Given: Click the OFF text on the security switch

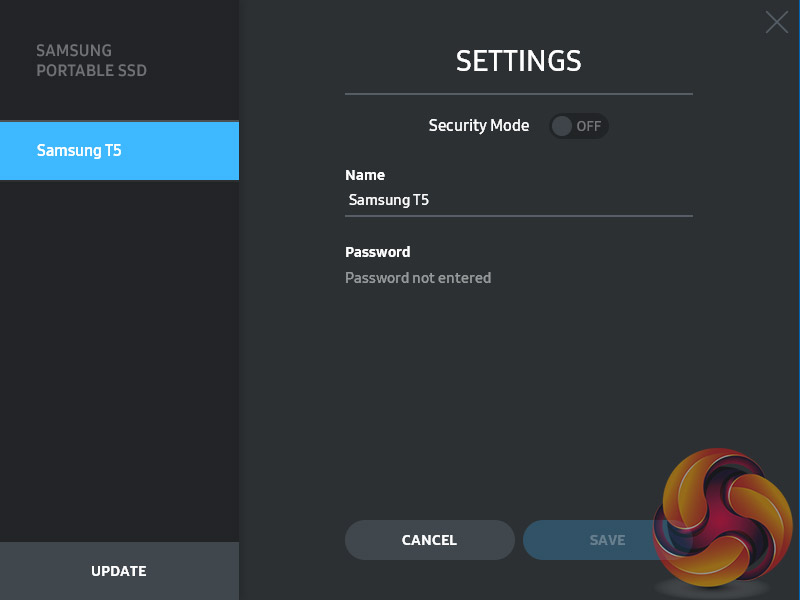Looking at the screenshot, I should coord(589,126).
